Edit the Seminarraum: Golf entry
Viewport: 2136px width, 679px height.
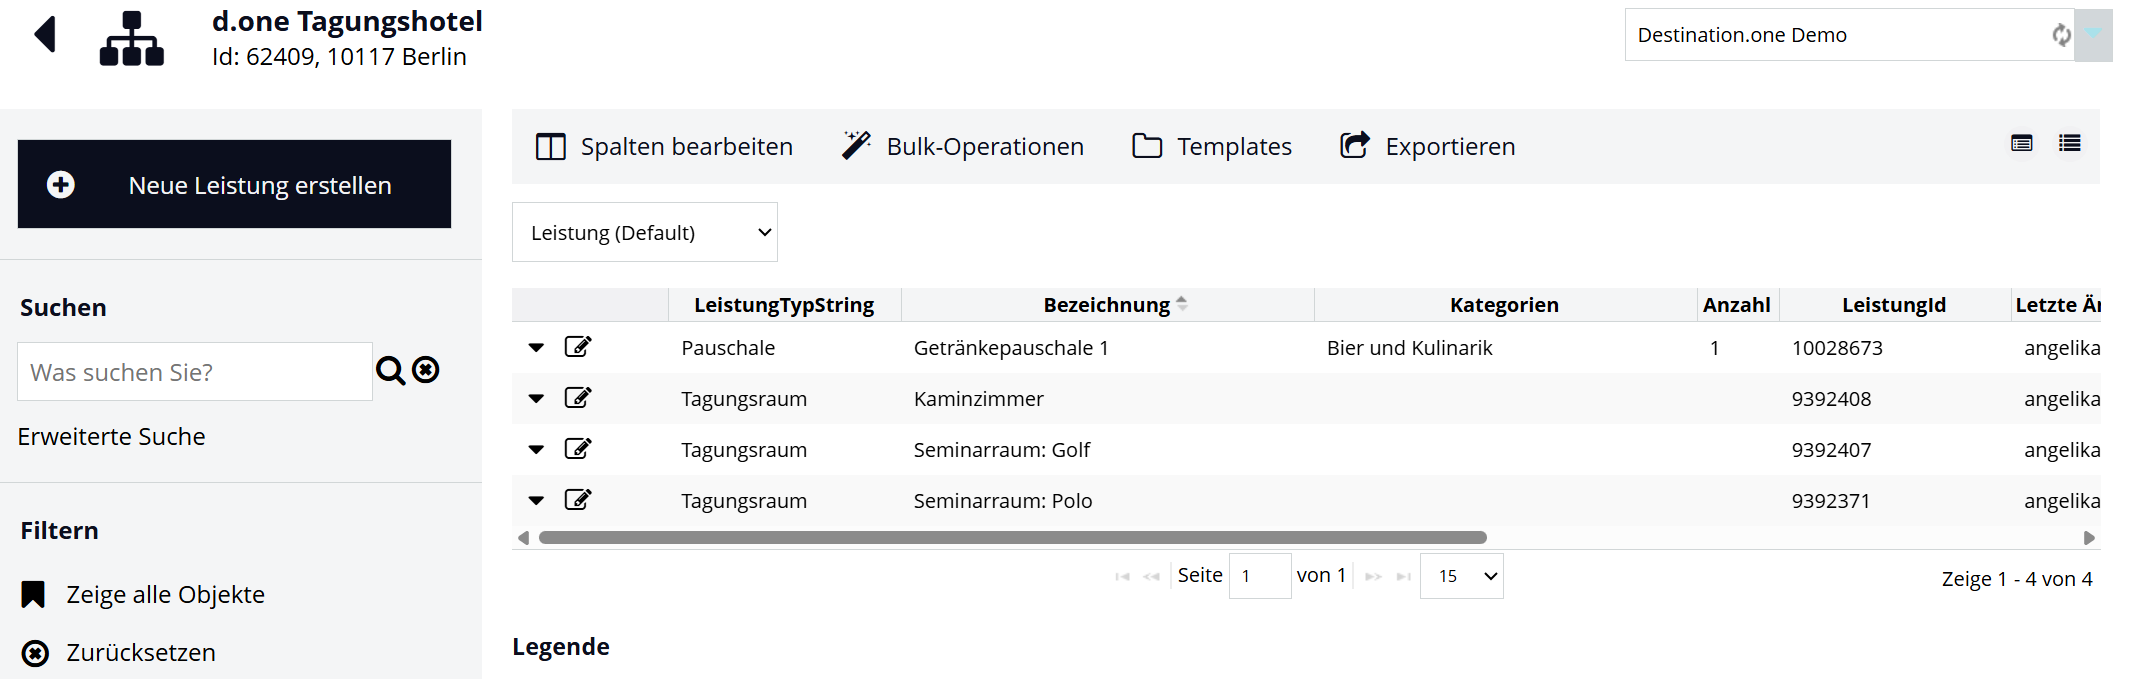coord(578,449)
